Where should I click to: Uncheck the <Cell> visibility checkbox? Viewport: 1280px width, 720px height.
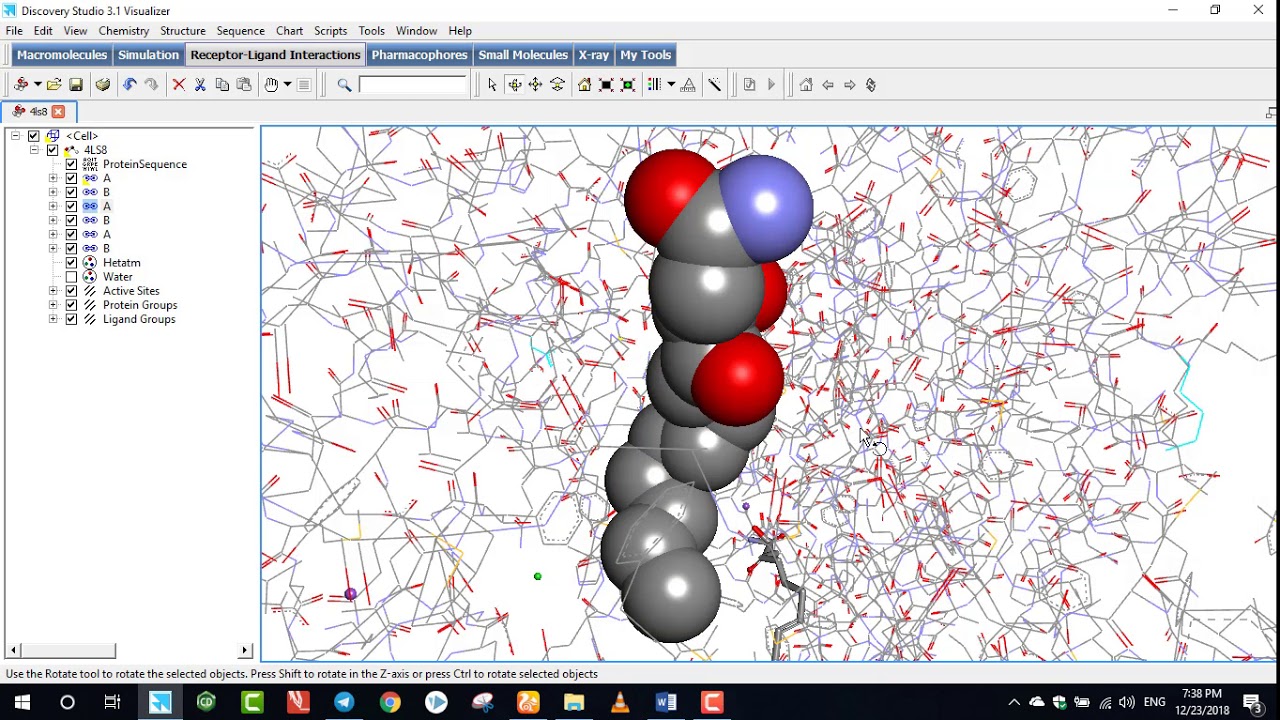pyautogui.click(x=34, y=136)
